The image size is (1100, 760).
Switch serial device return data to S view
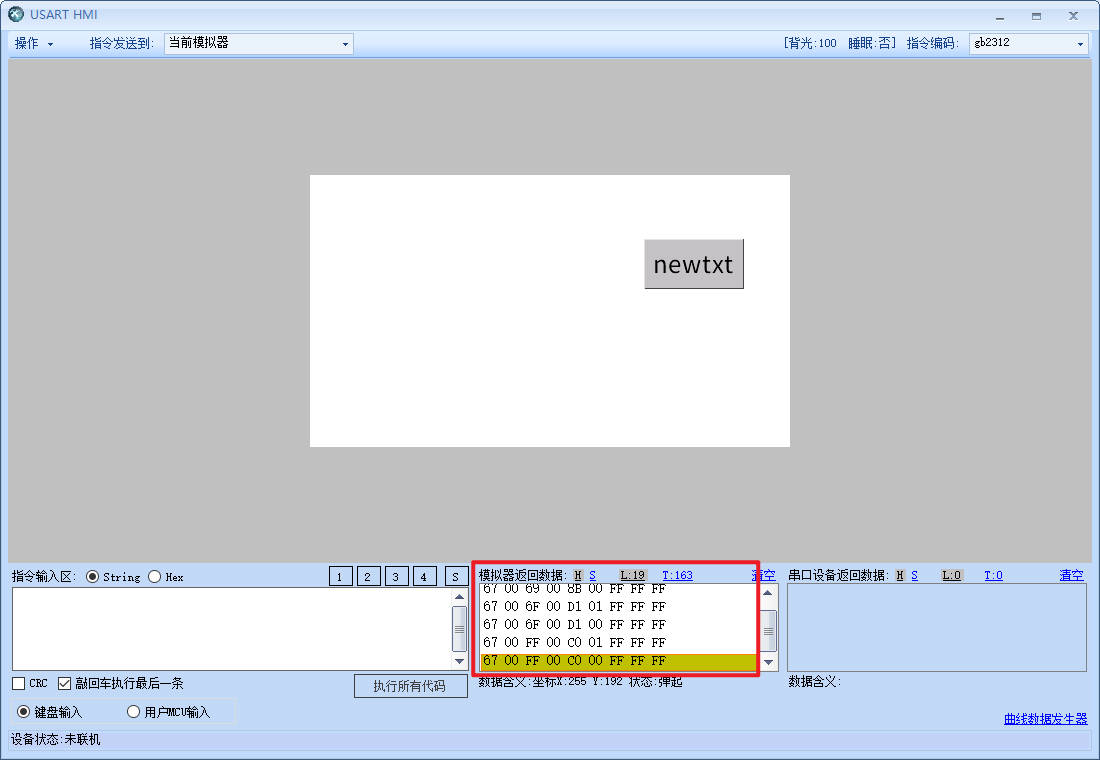(914, 575)
